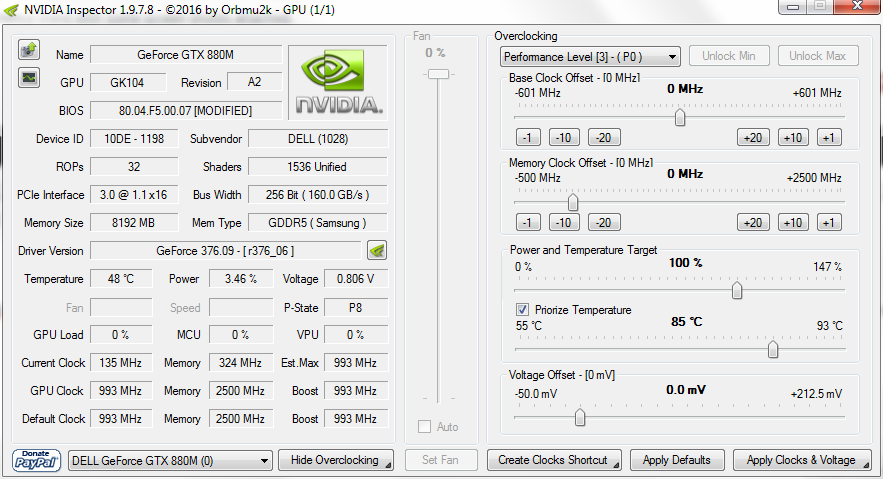Open driver profile settings icon next to Driver Version
Image resolution: width=883 pixels, height=479 pixels.
point(377,250)
